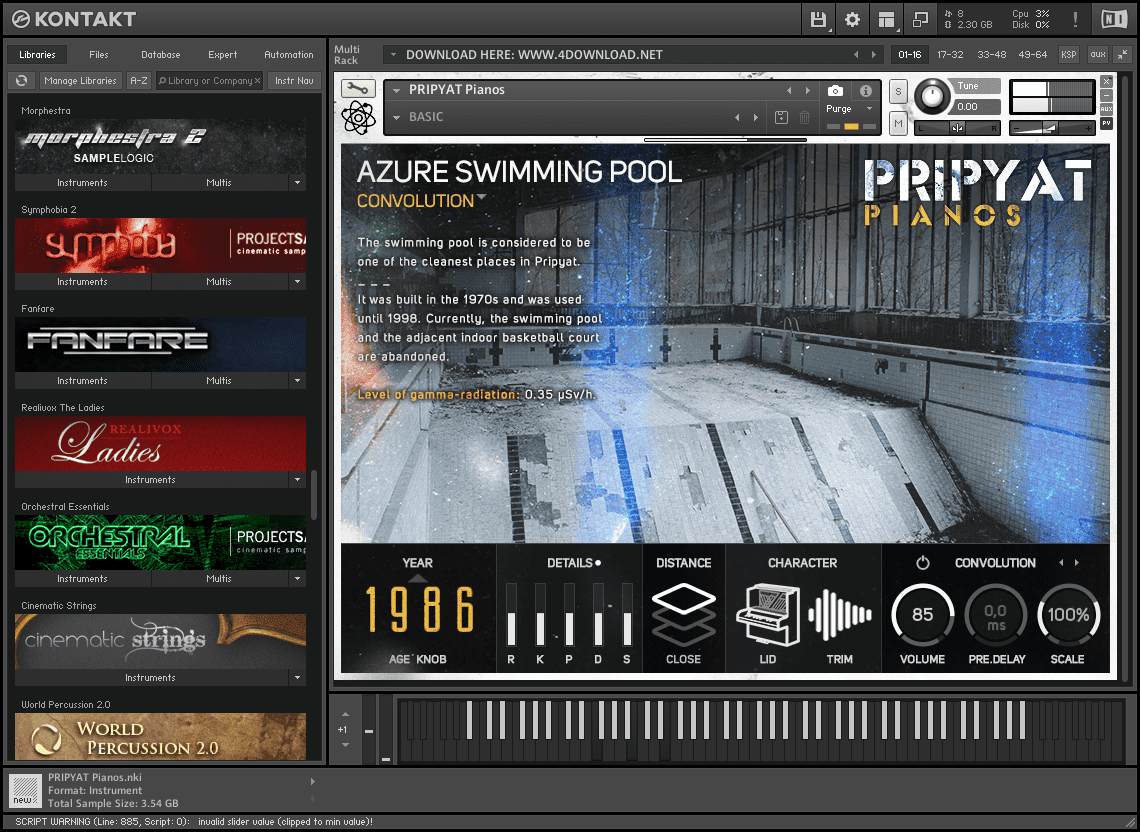
Task: Click the Library or Company search field
Action: [209, 81]
